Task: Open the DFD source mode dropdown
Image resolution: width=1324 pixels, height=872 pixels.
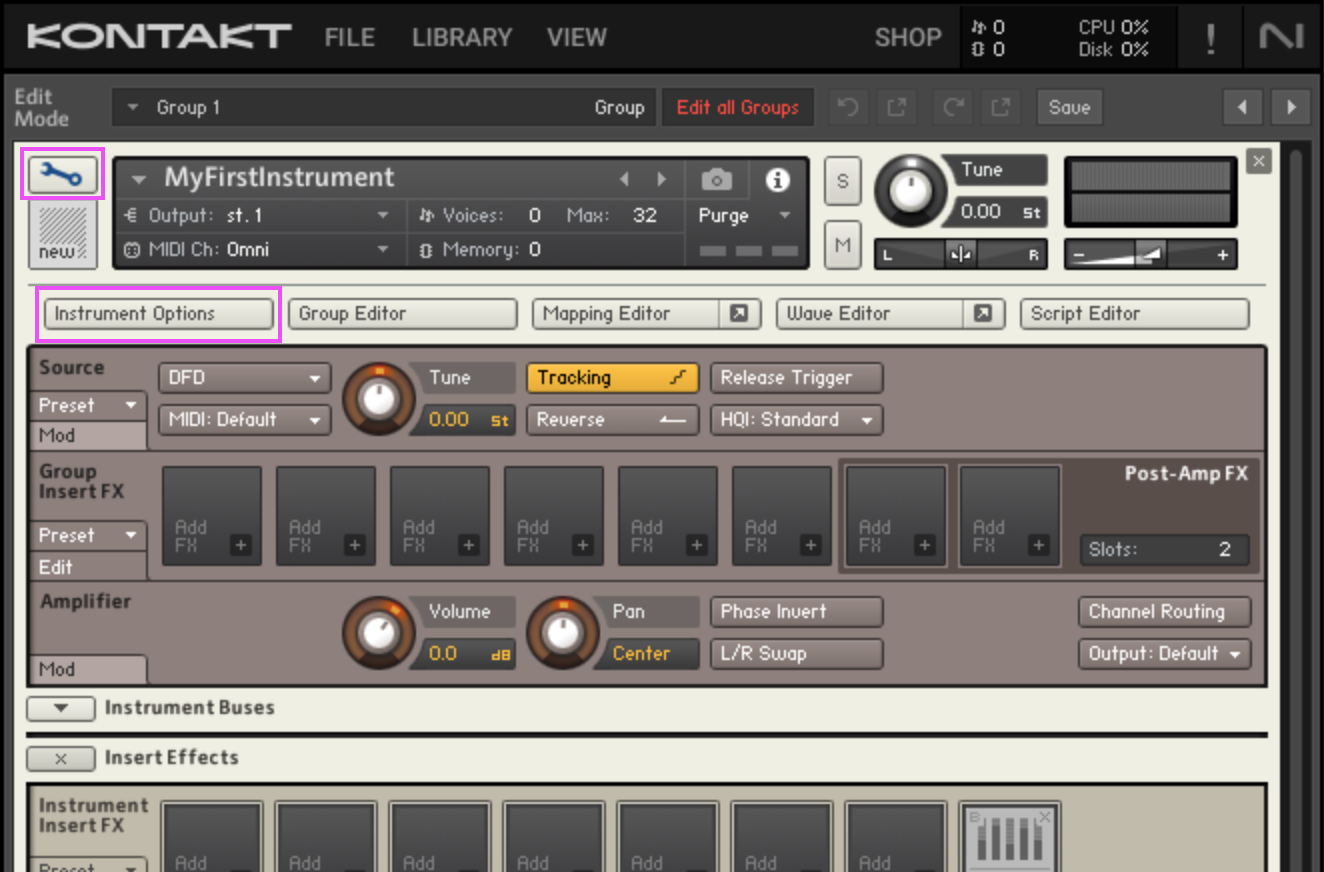Action: tap(244, 378)
